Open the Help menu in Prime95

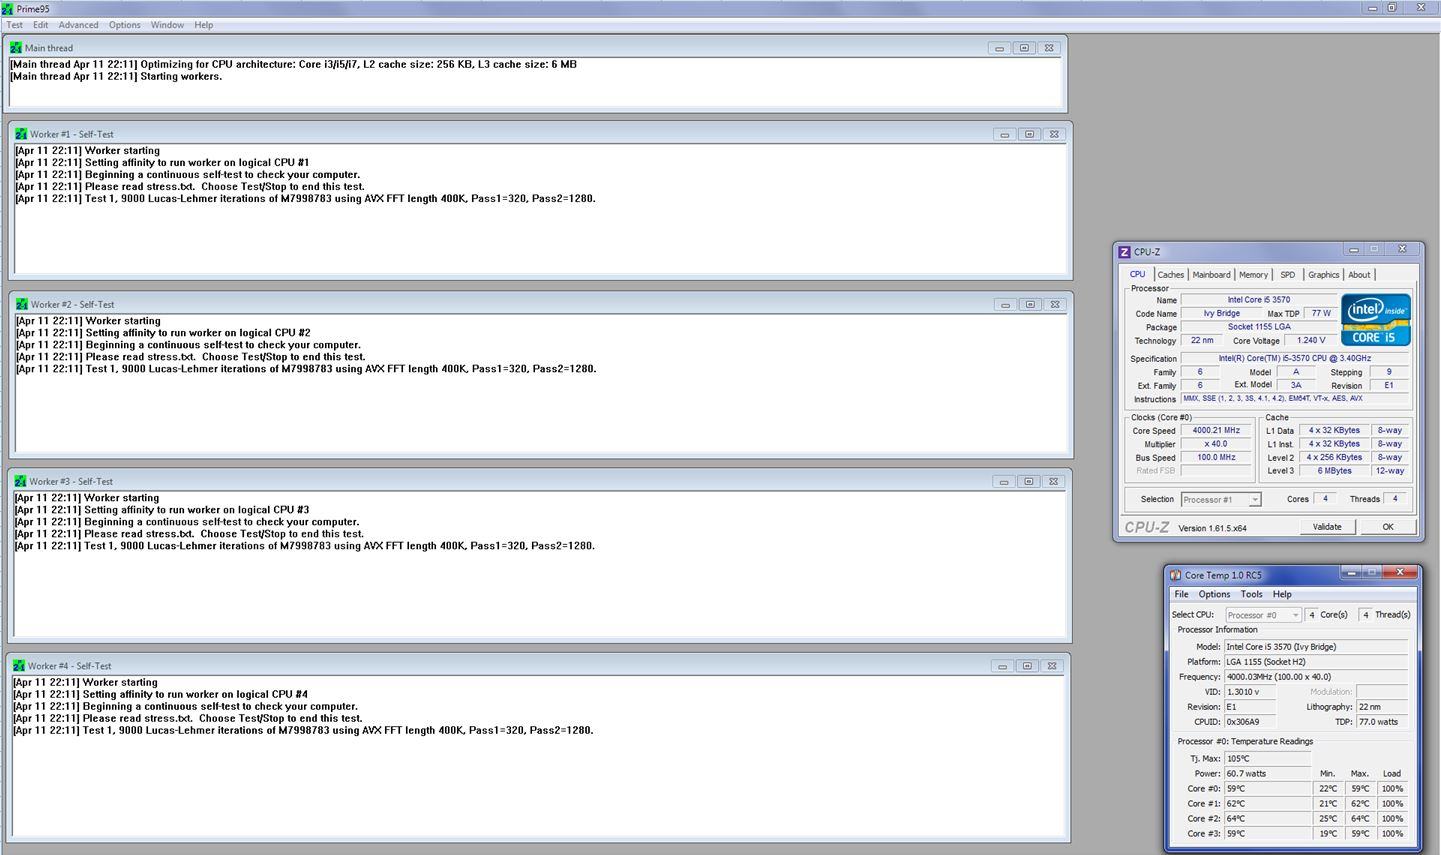(x=203, y=25)
